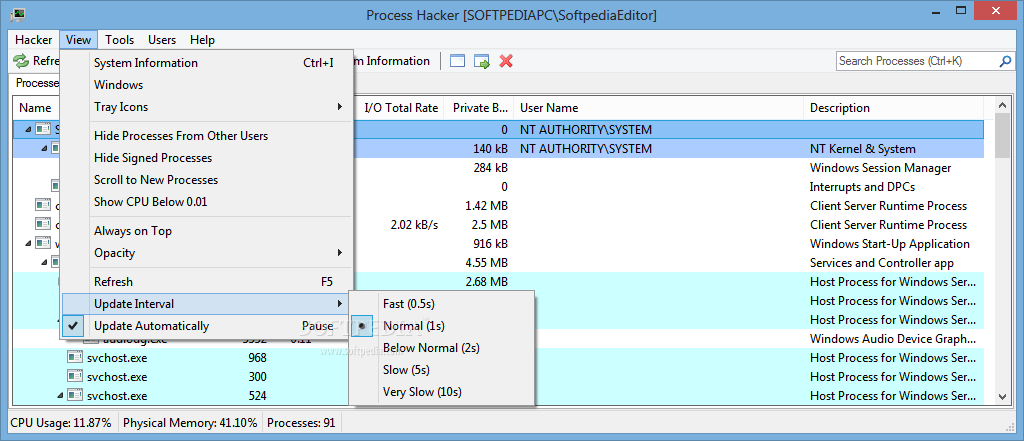This screenshot has width=1024, height=441.
Task: Click the 2.02 kB/s I/O rate cell
Action: point(414,224)
